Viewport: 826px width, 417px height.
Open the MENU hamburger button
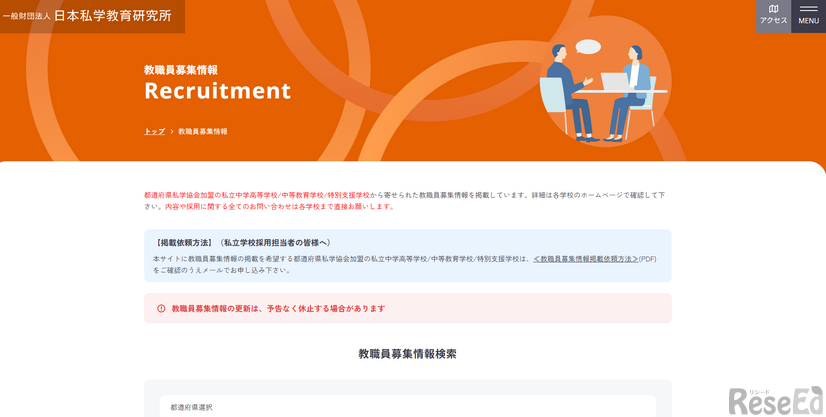(x=809, y=16)
